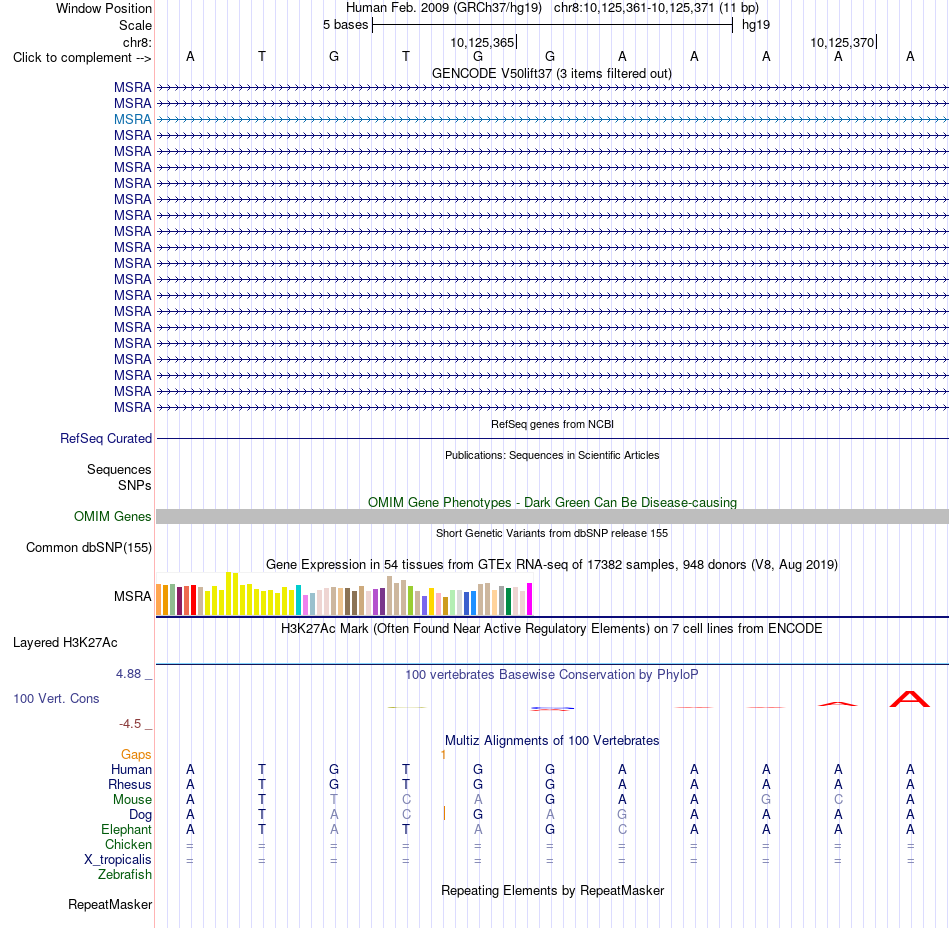Click the 'chr8:10,125,361-10,125,371 (11 bp)' position text

pyautogui.click(x=656, y=8)
